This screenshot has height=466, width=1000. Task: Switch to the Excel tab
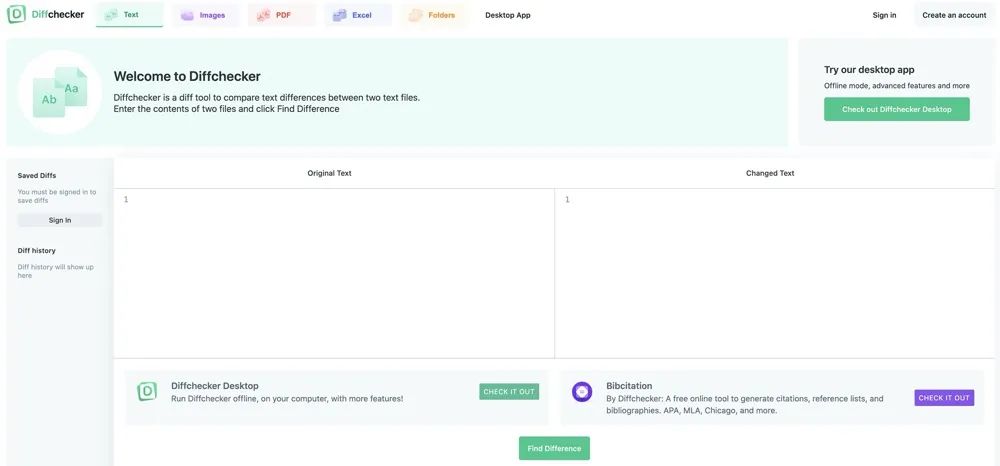click(358, 15)
